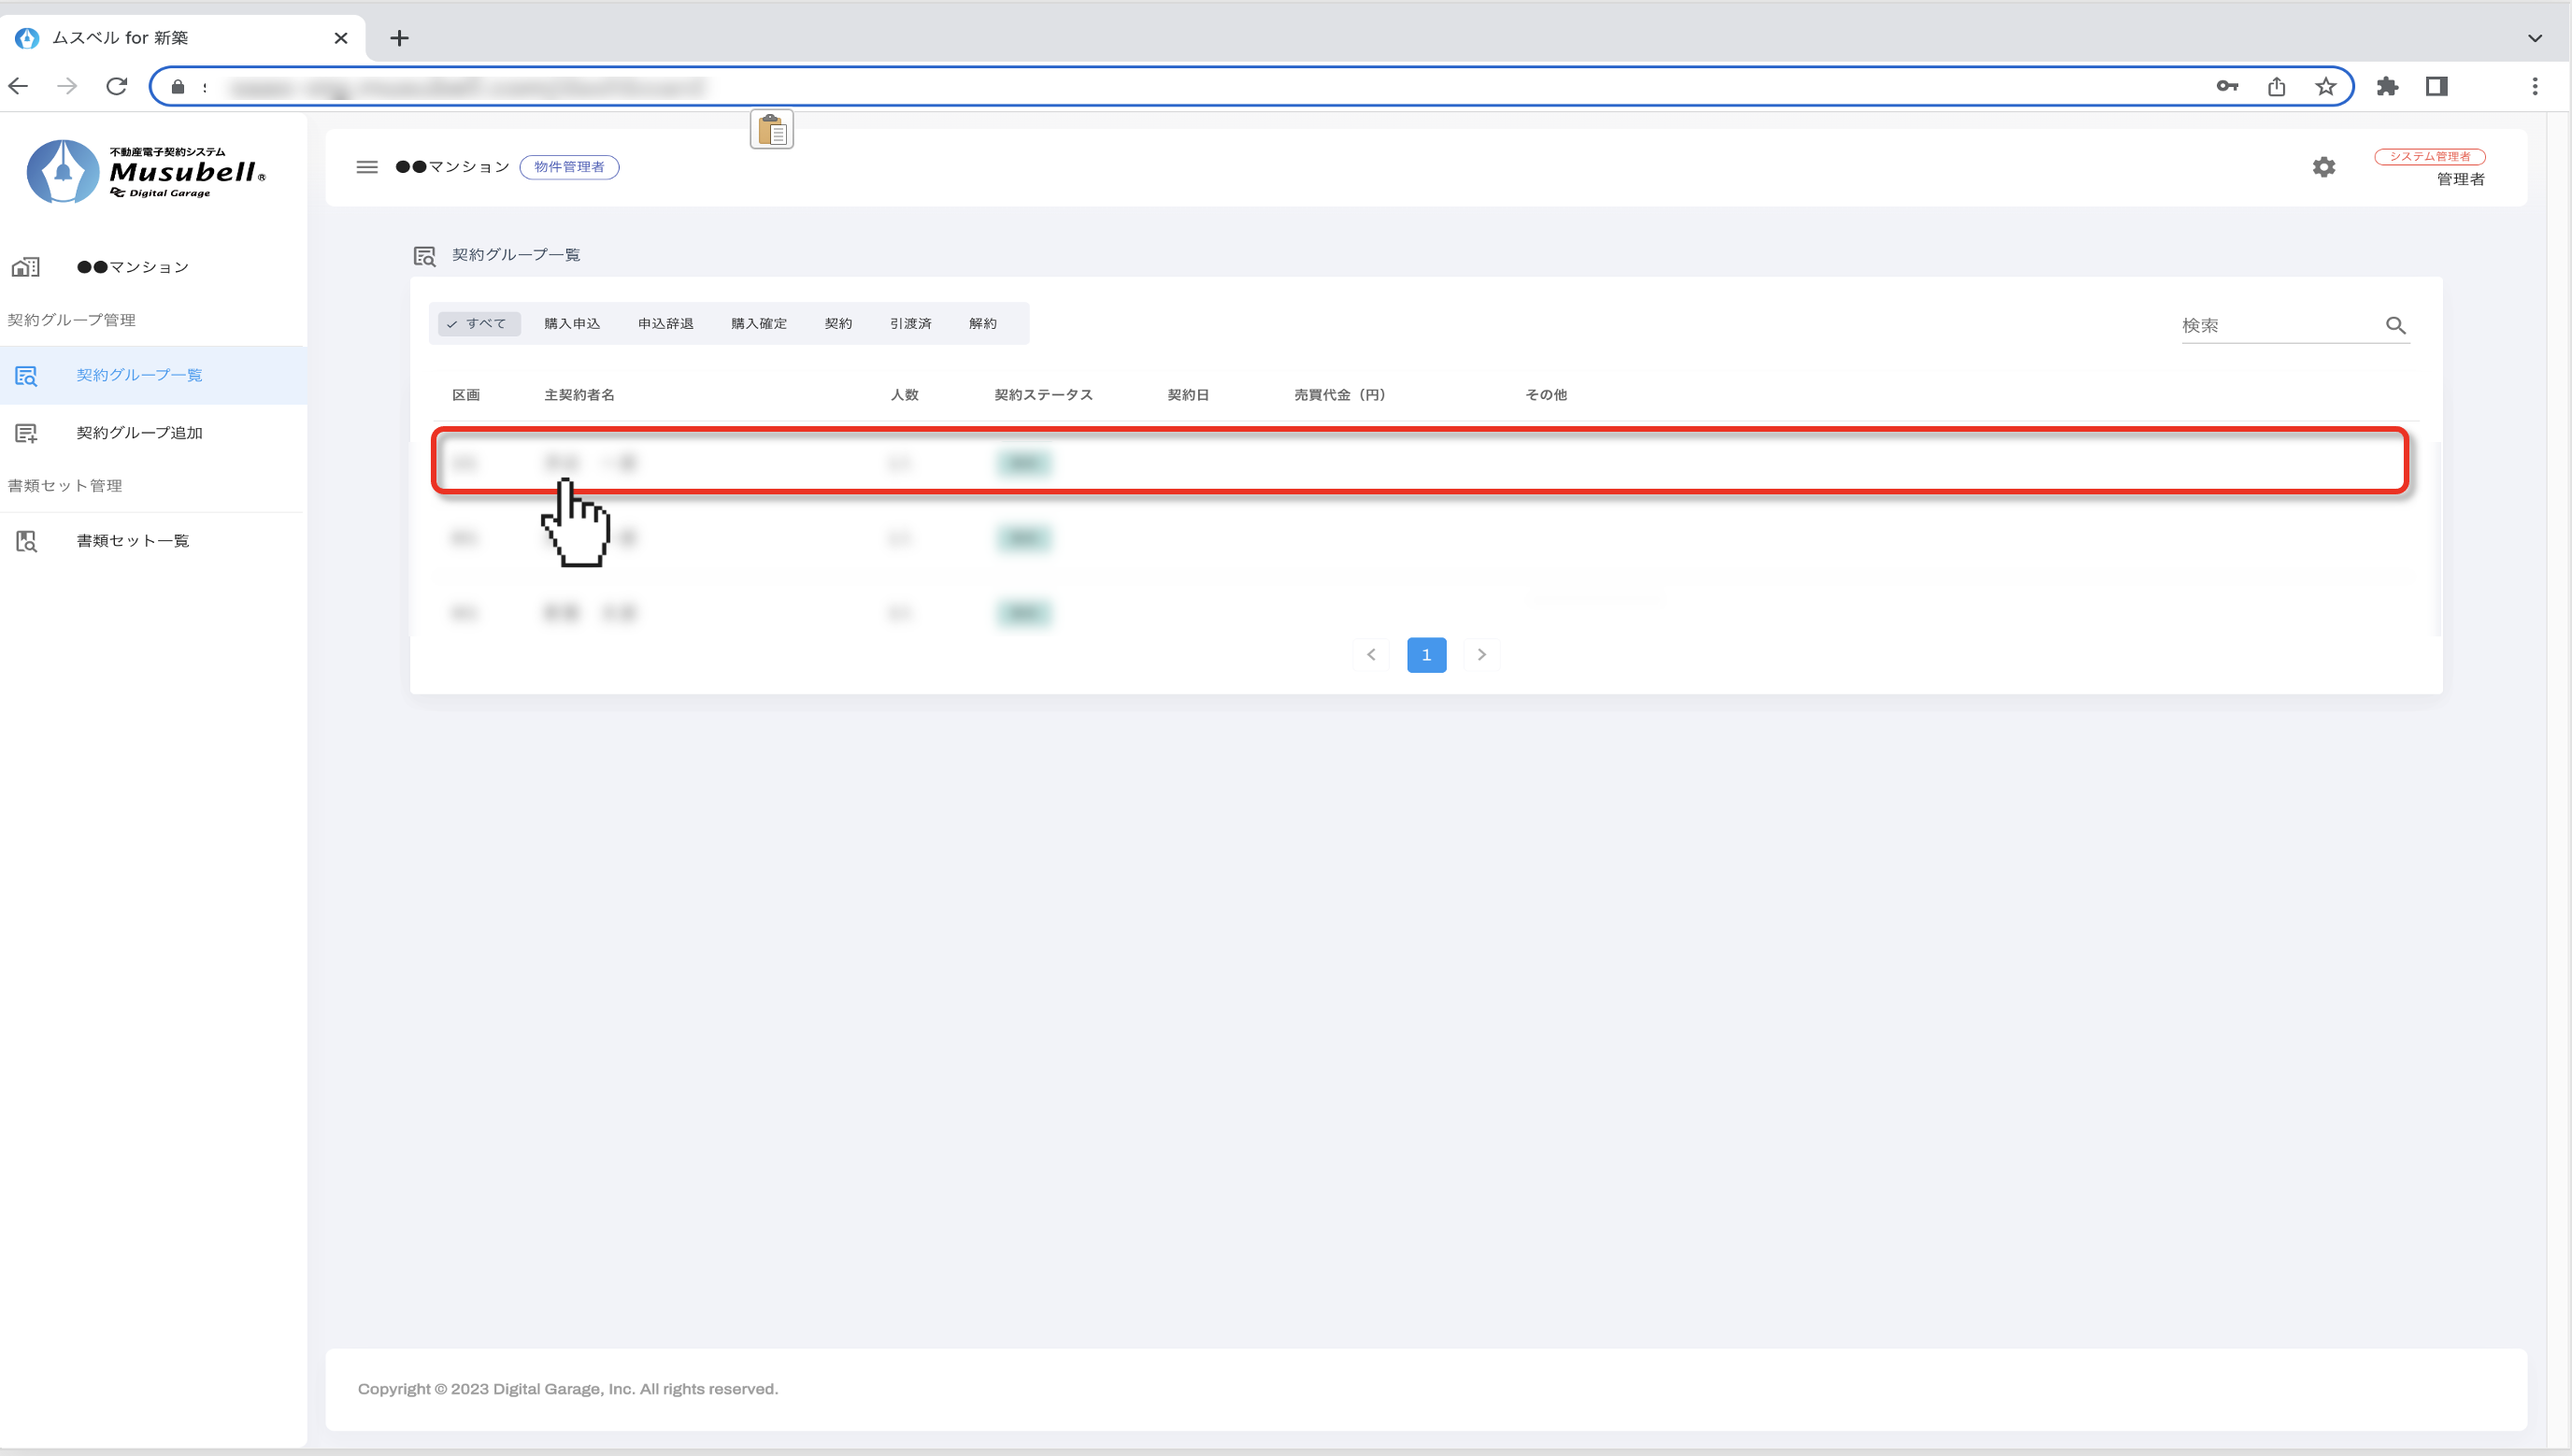The image size is (2572, 1456).
Task: Go to previous page chevron
Action: (1371, 655)
